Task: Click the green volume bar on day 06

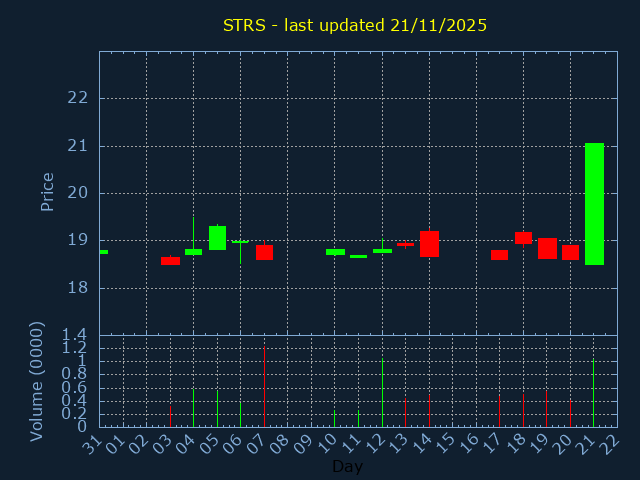Action: [240, 414]
